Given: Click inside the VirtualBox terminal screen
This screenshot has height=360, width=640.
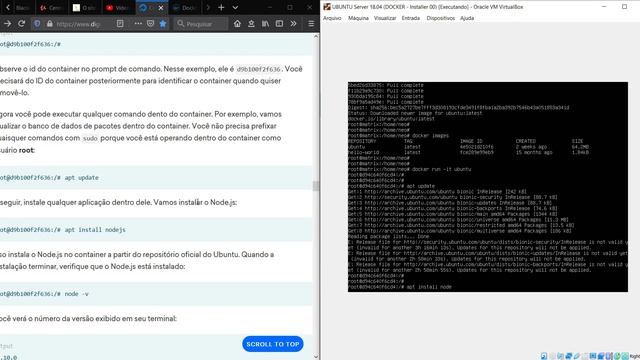Looking at the screenshot, I should click(x=488, y=187).
